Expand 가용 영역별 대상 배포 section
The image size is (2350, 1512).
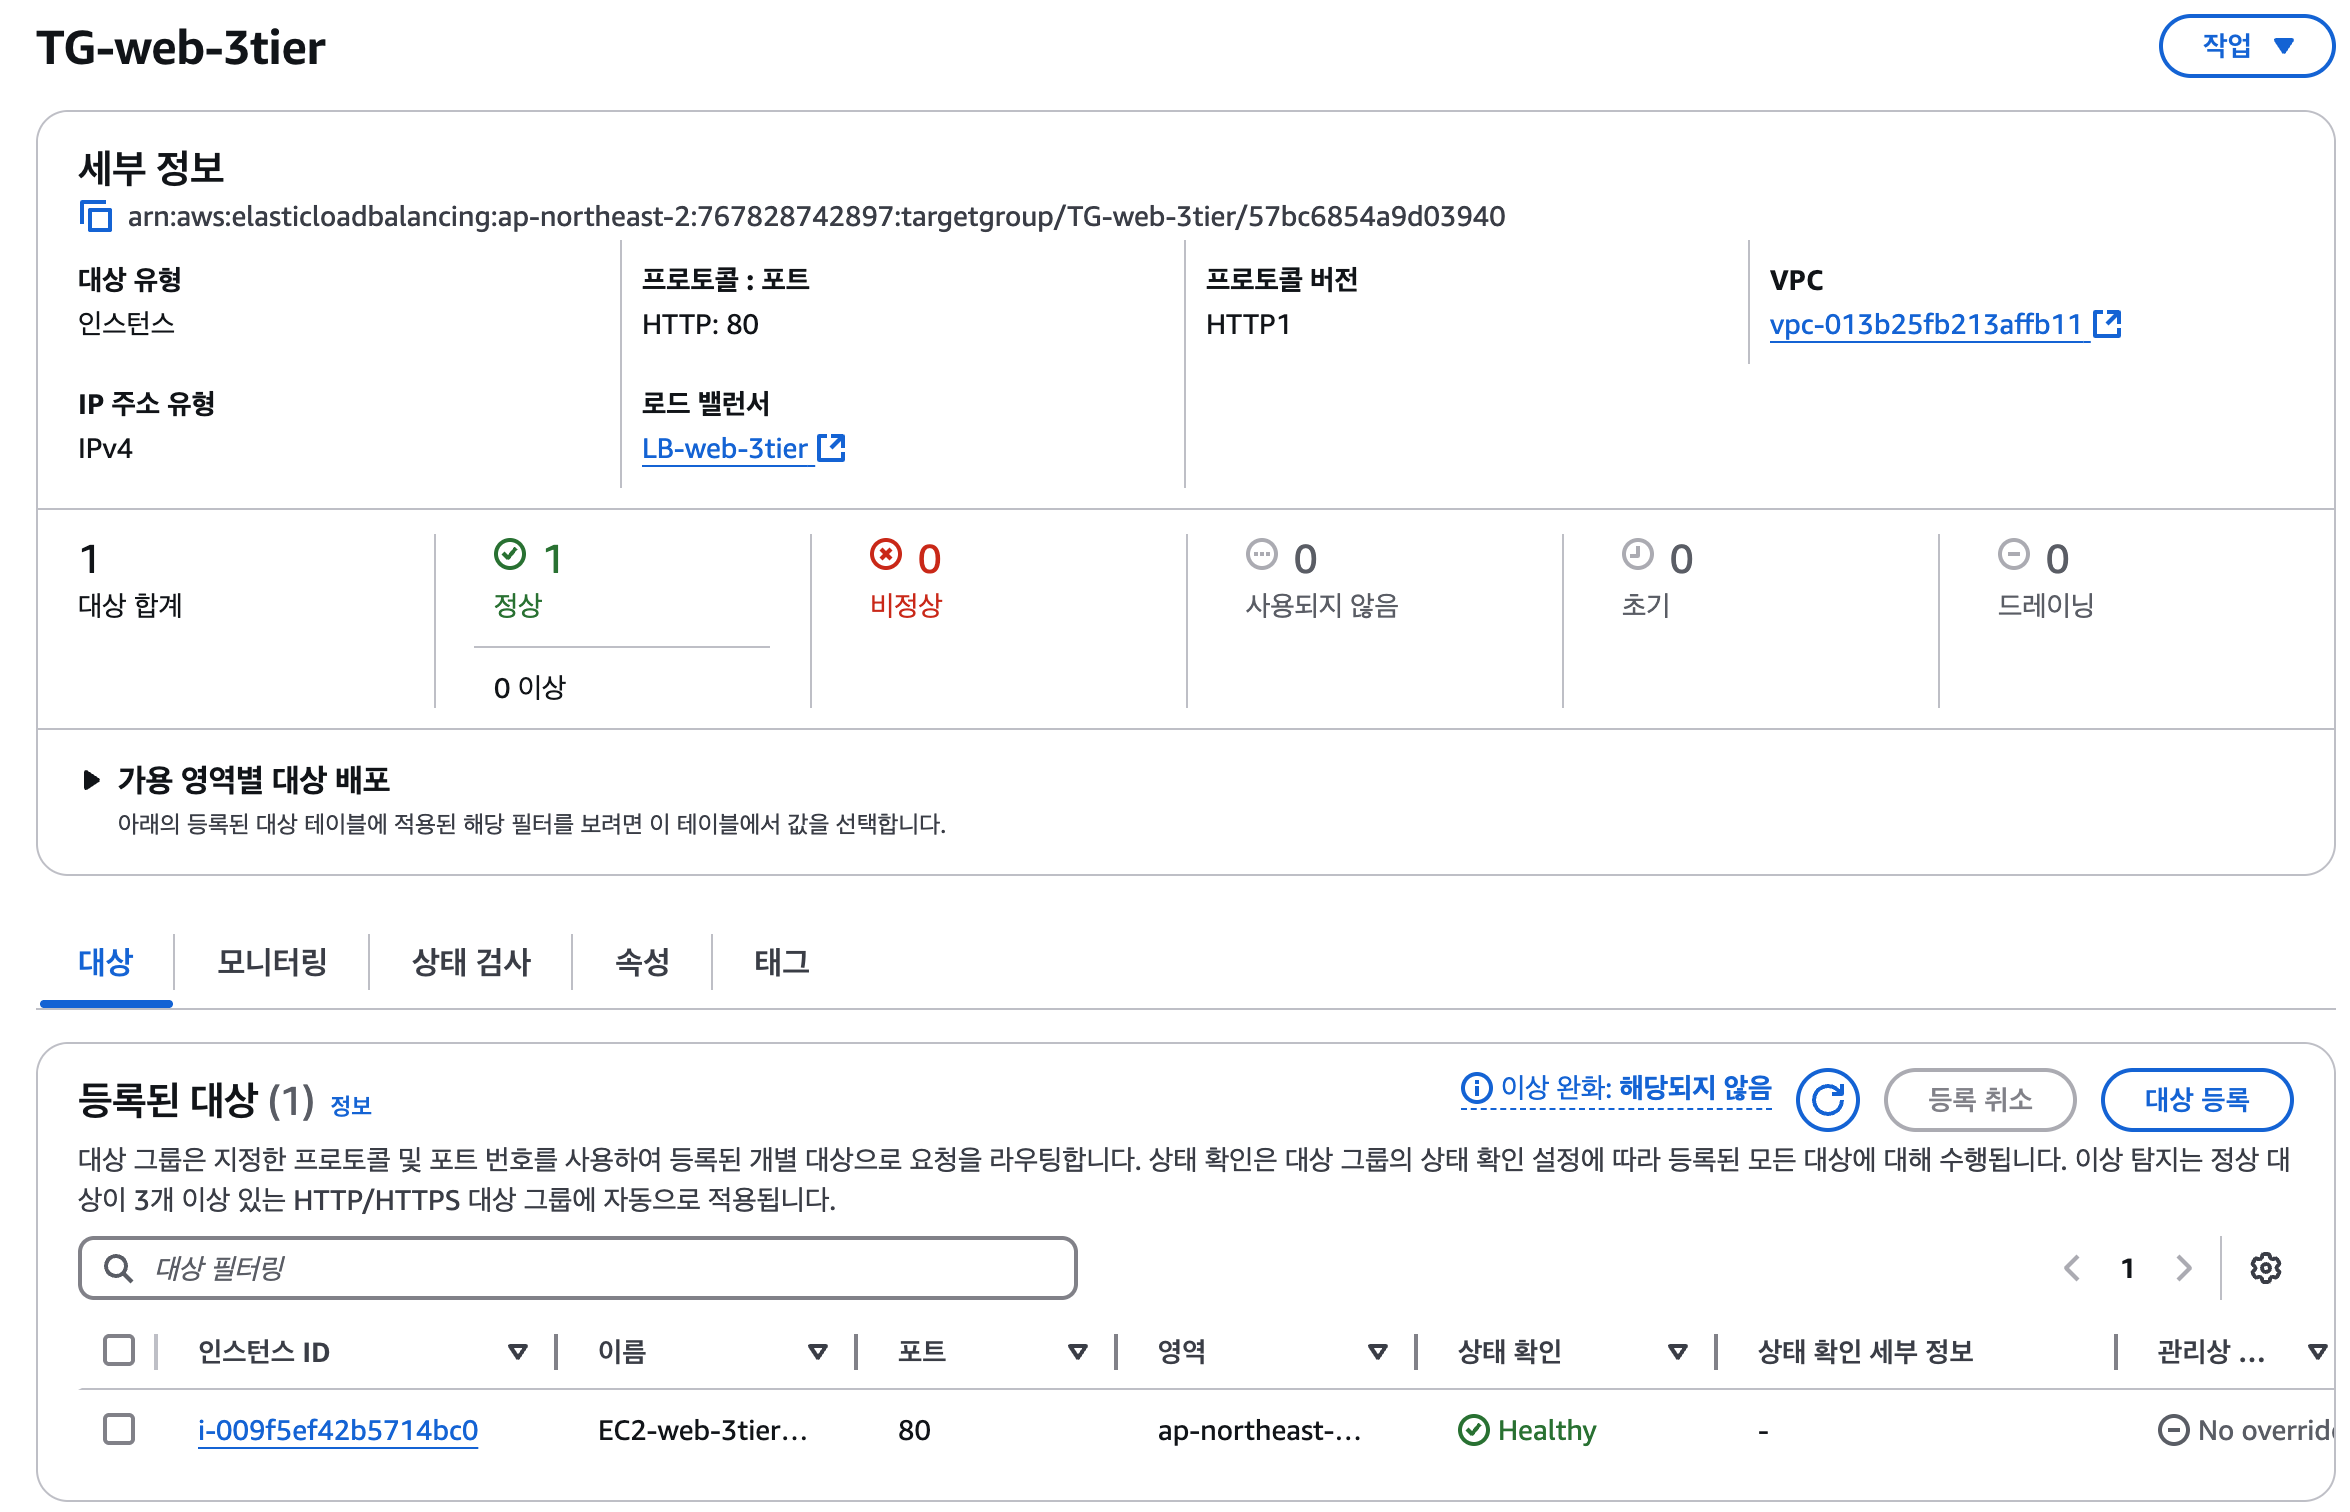[x=91, y=780]
